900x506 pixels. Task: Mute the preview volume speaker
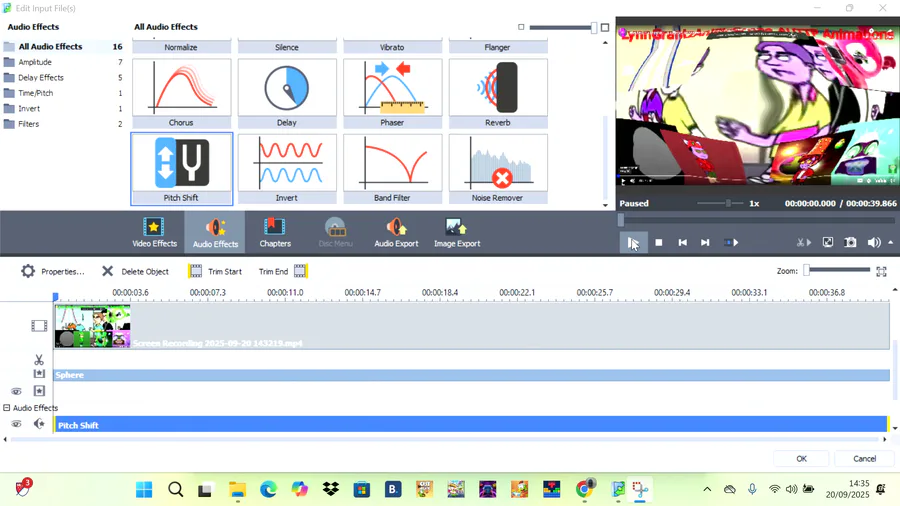[873, 243]
